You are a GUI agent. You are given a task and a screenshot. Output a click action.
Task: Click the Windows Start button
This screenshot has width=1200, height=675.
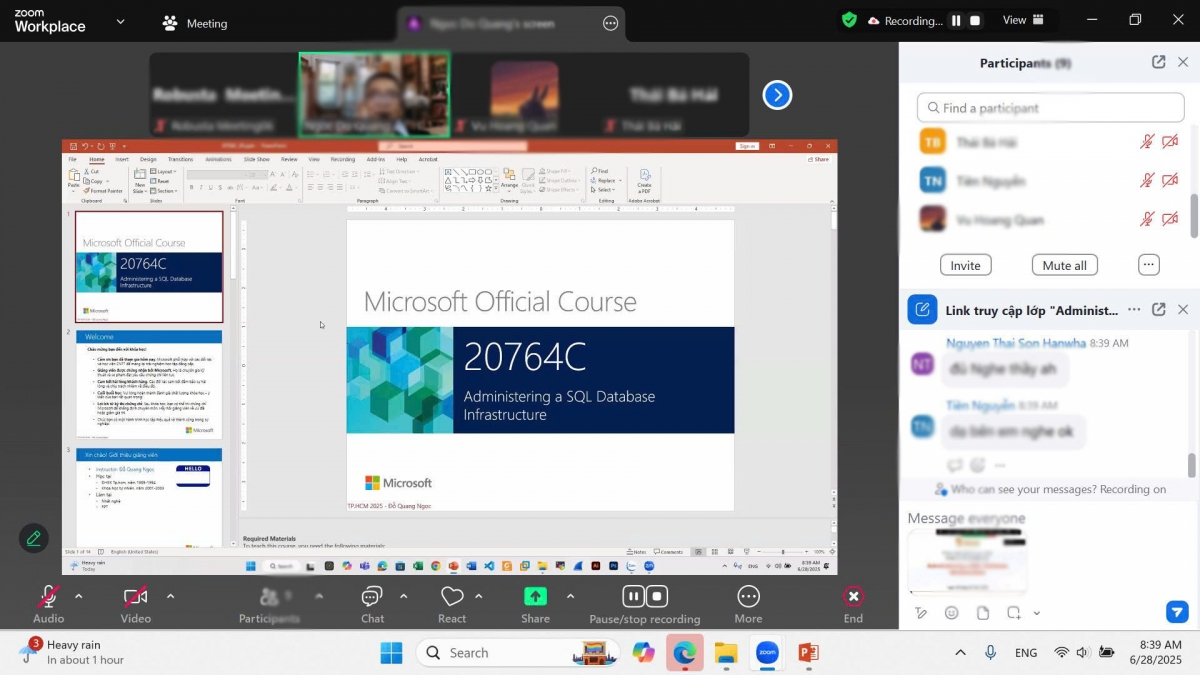tap(391, 653)
